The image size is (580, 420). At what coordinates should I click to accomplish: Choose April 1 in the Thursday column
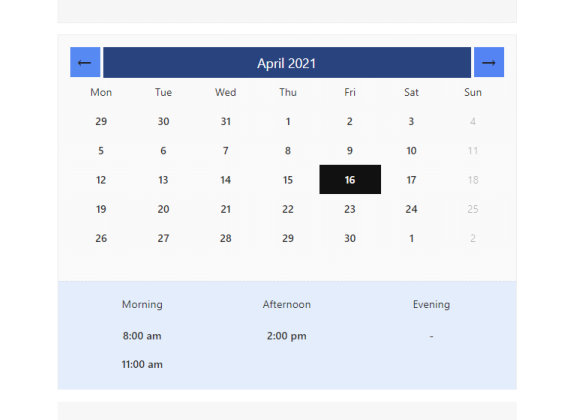tap(288, 121)
